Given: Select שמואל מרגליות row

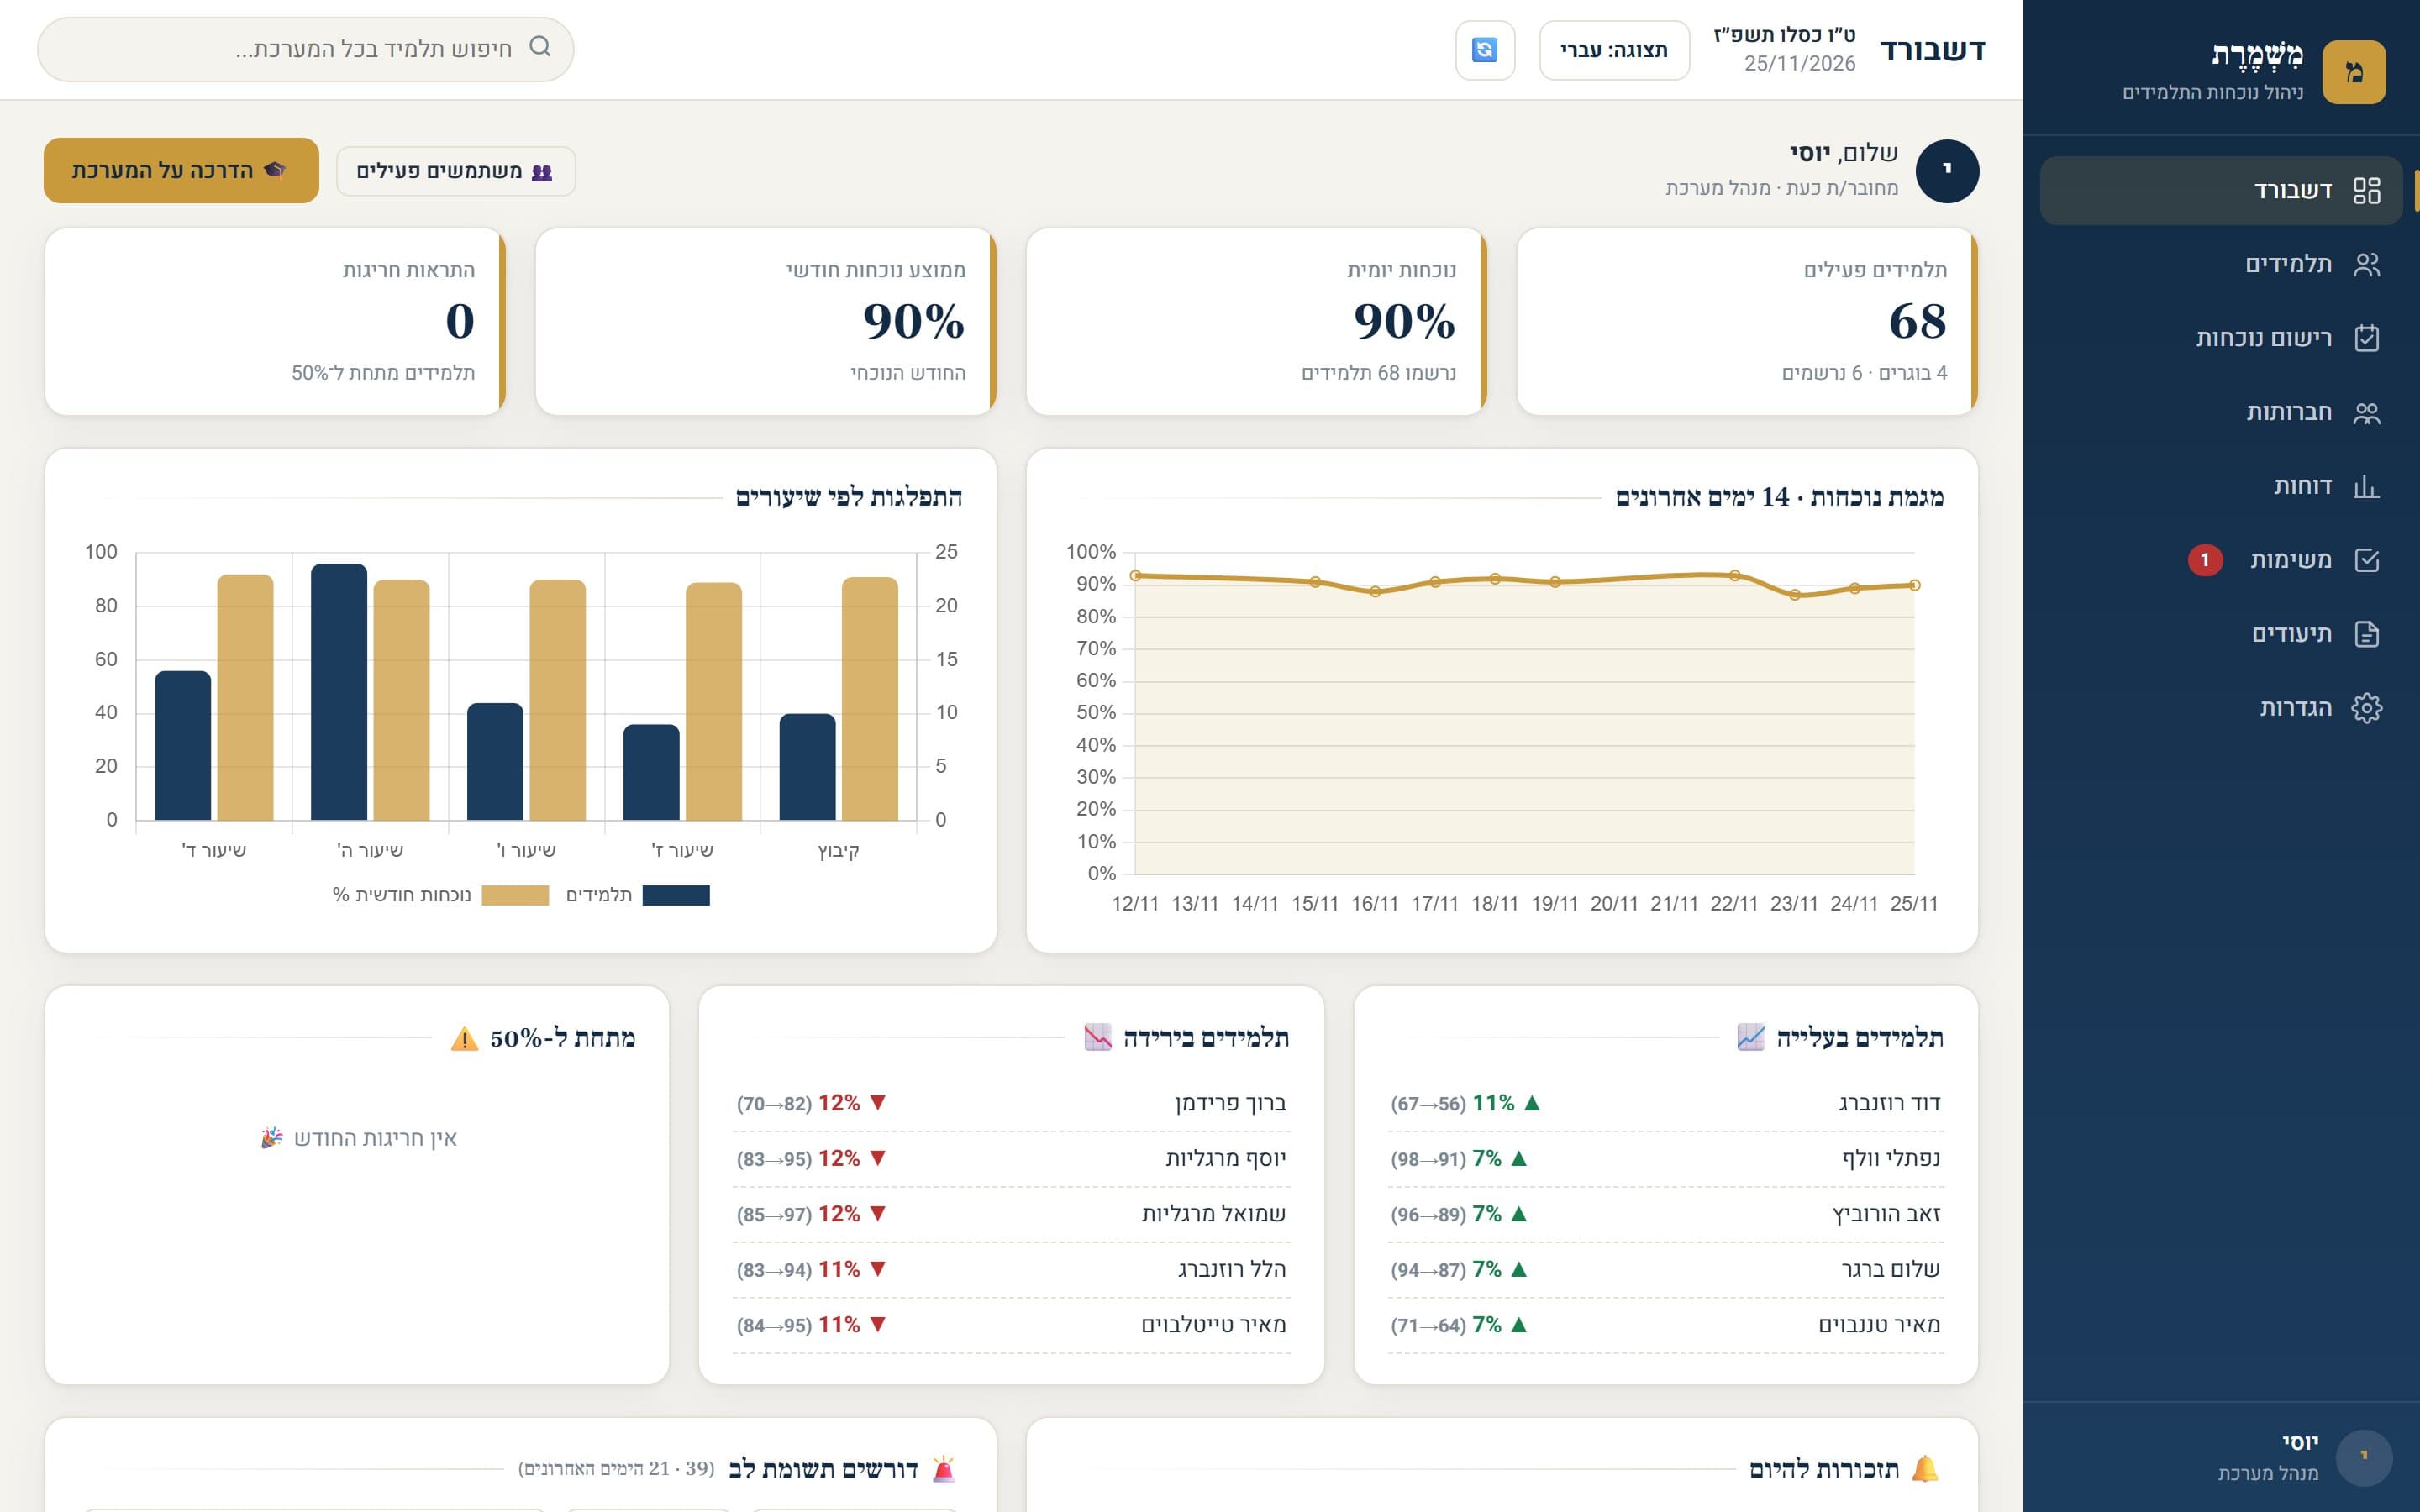Looking at the screenshot, I should point(1011,1214).
